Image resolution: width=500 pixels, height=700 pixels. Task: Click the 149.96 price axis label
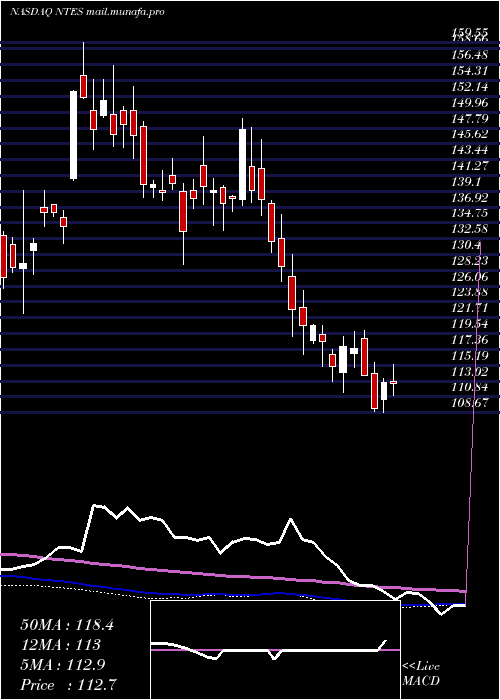point(470,102)
